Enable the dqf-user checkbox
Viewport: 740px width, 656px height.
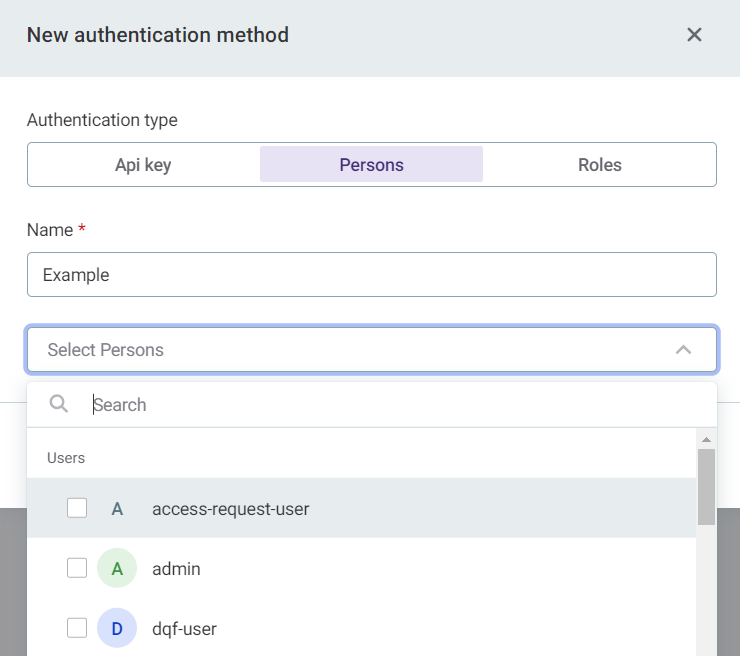tap(77, 628)
